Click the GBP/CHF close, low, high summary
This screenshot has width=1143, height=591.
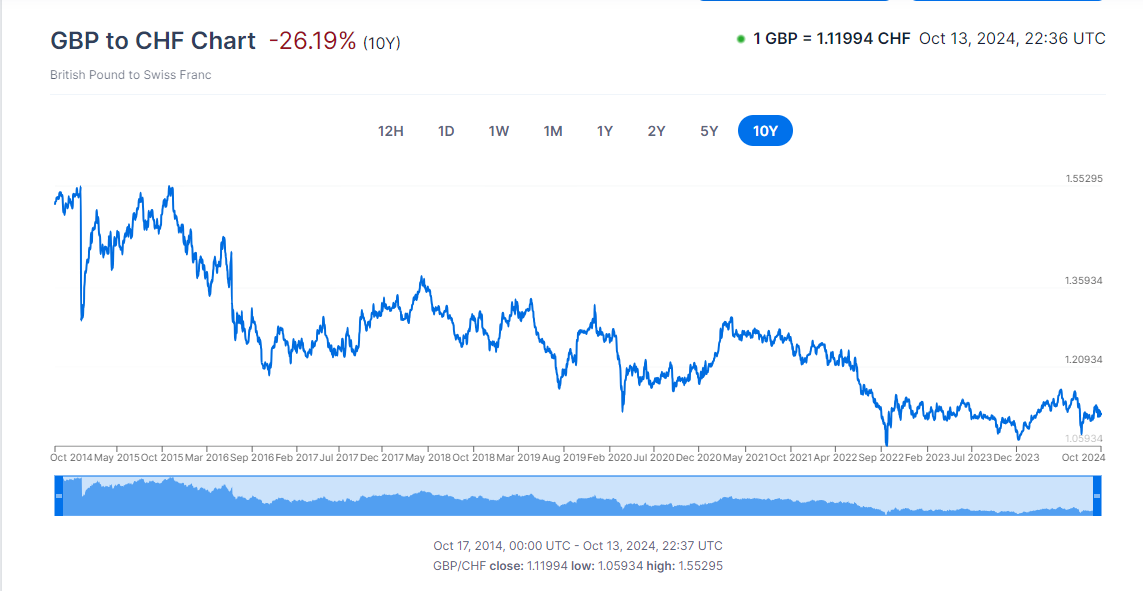click(578, 566)
